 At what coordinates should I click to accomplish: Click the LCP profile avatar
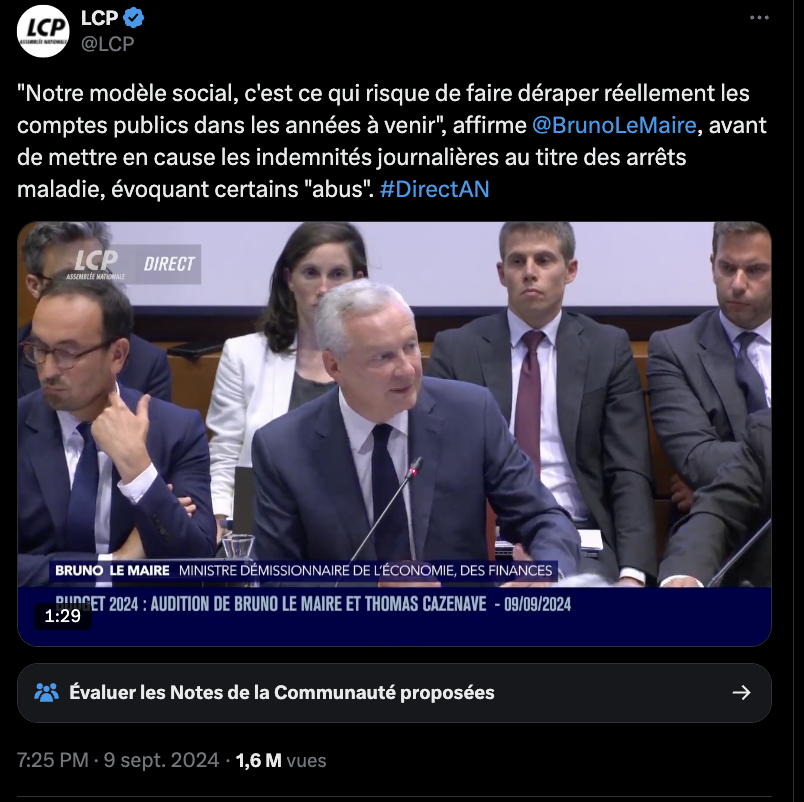point(43,31)
